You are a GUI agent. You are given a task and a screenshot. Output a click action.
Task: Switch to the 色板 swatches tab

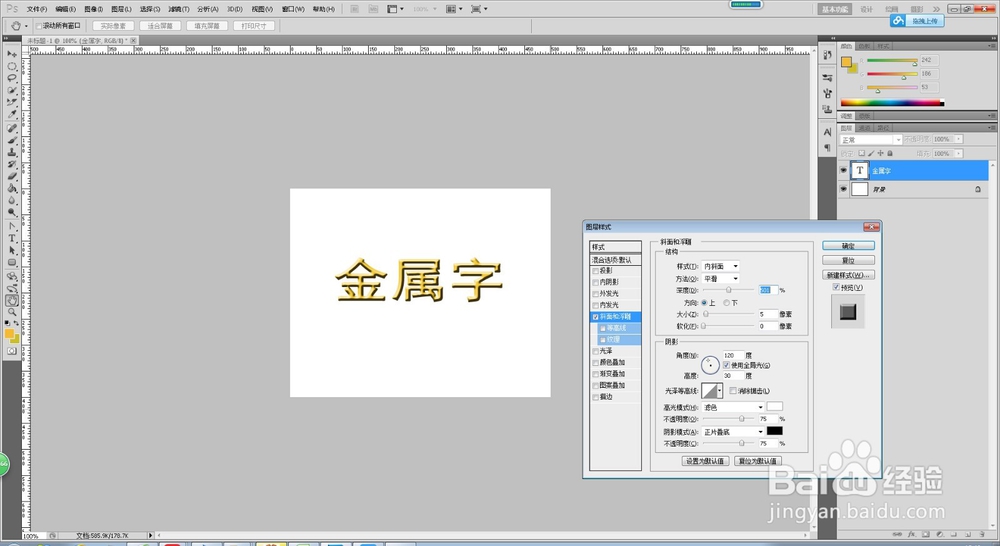865,46
